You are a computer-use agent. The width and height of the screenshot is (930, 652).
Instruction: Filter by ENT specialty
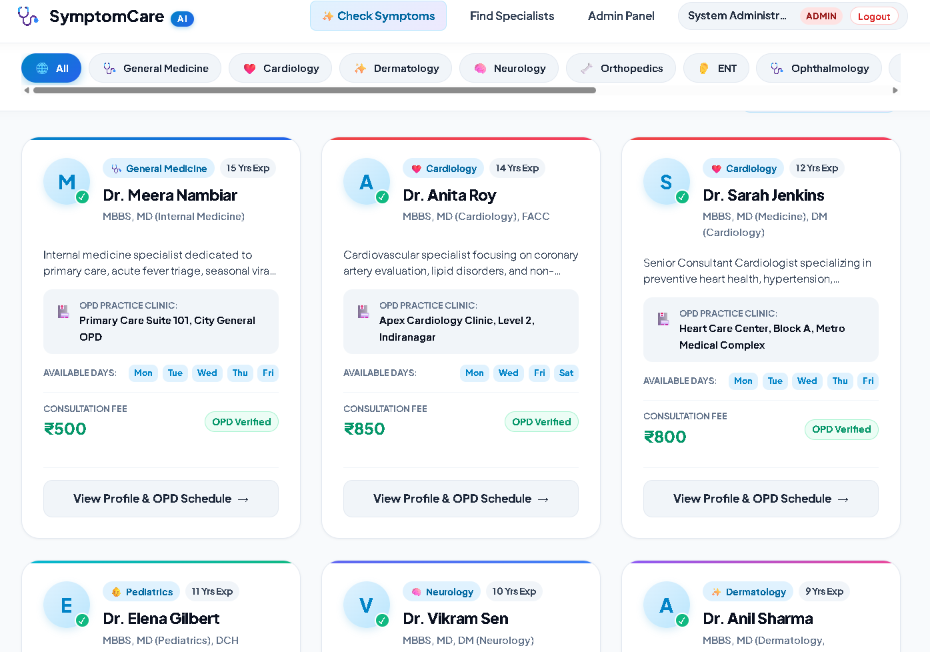(x=716, y=68)
